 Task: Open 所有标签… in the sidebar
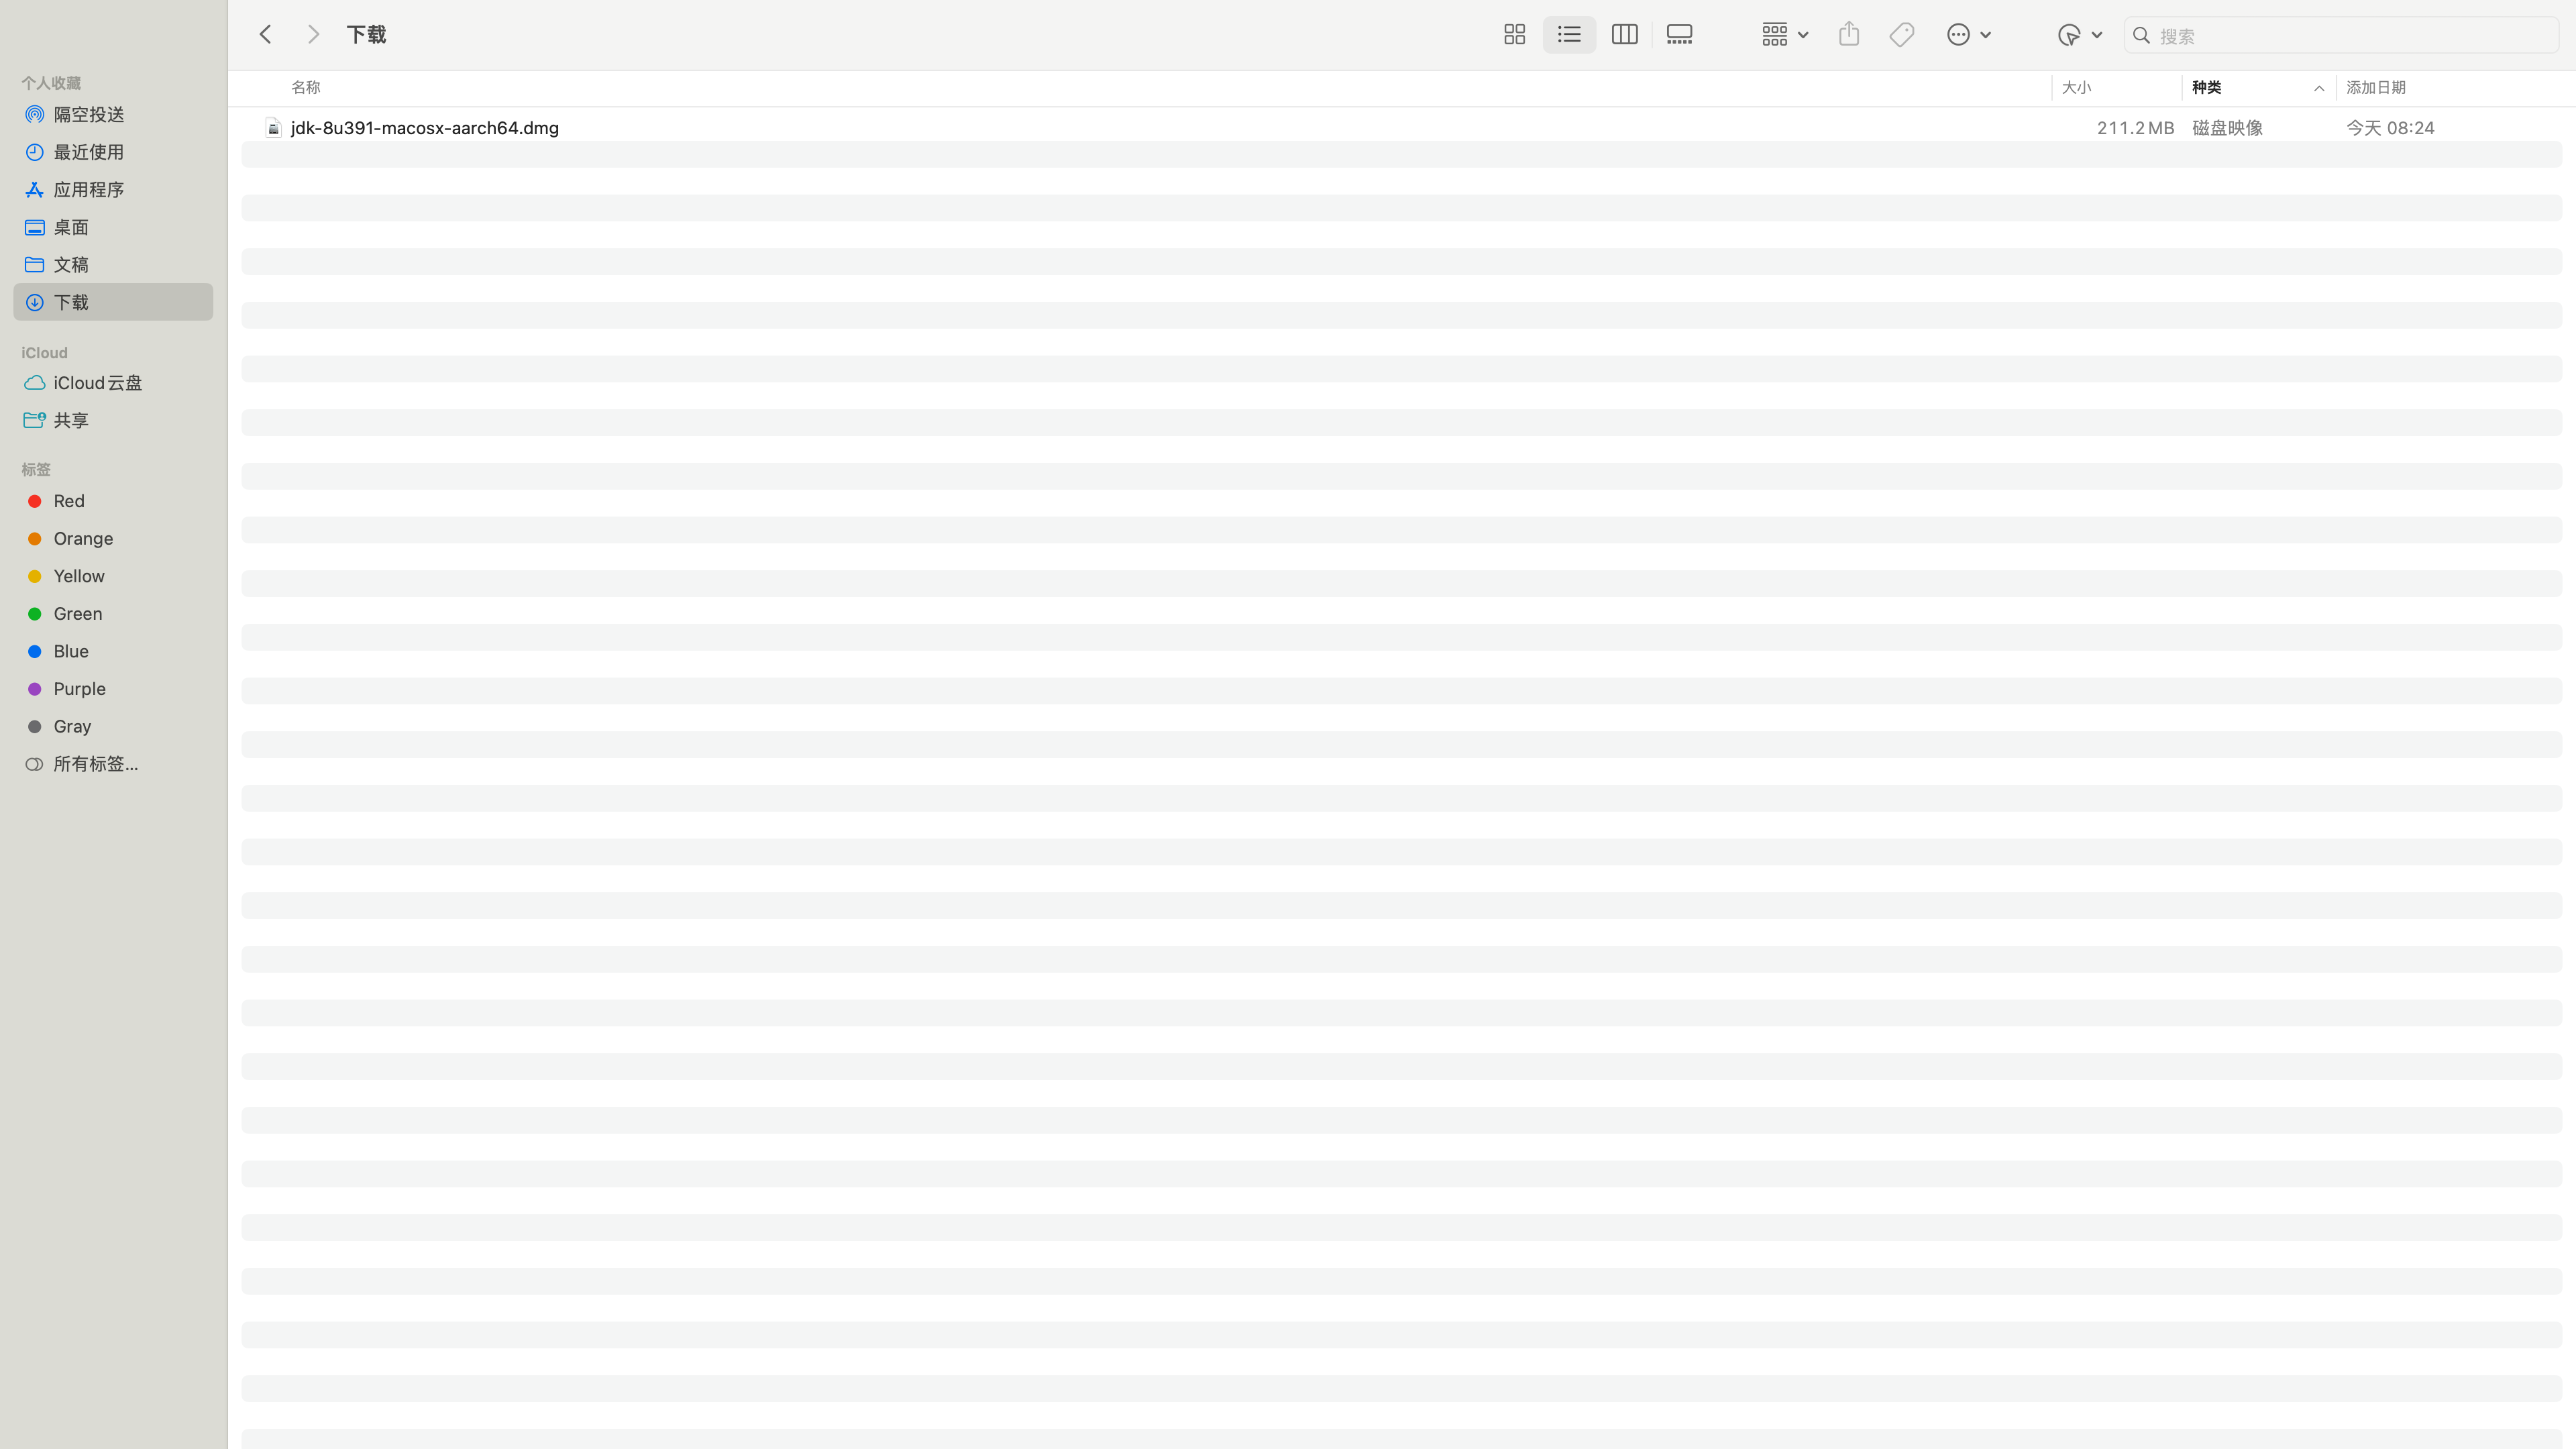click(x=113, y=764)
